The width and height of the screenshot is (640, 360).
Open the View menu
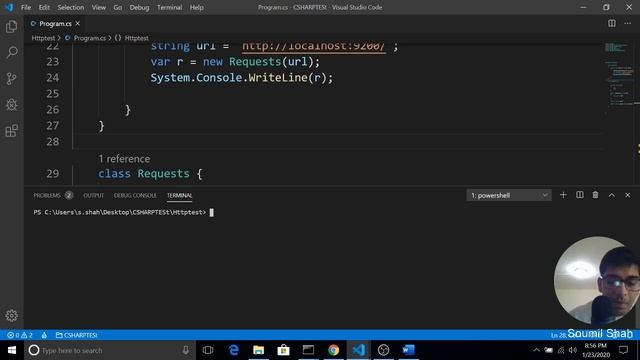pyautogui.click(x=98, y=7)
